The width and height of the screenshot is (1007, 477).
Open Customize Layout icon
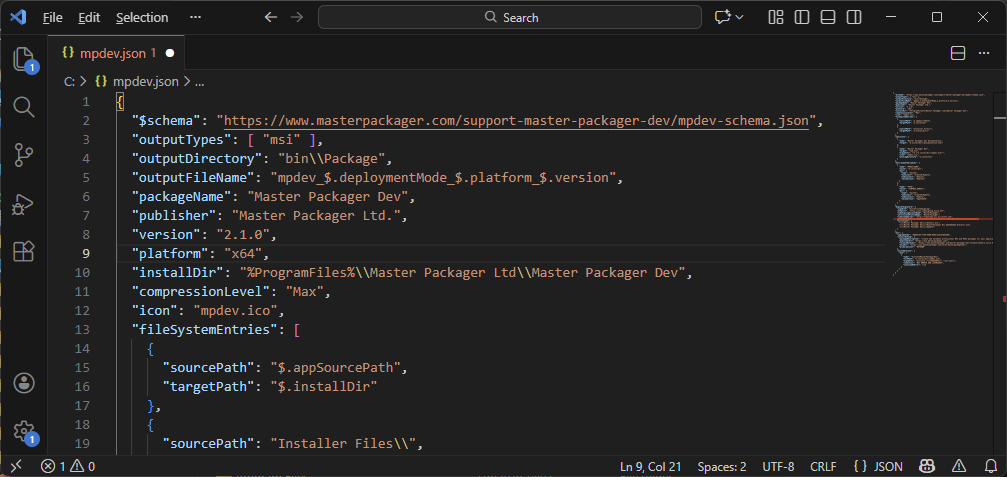776,17
